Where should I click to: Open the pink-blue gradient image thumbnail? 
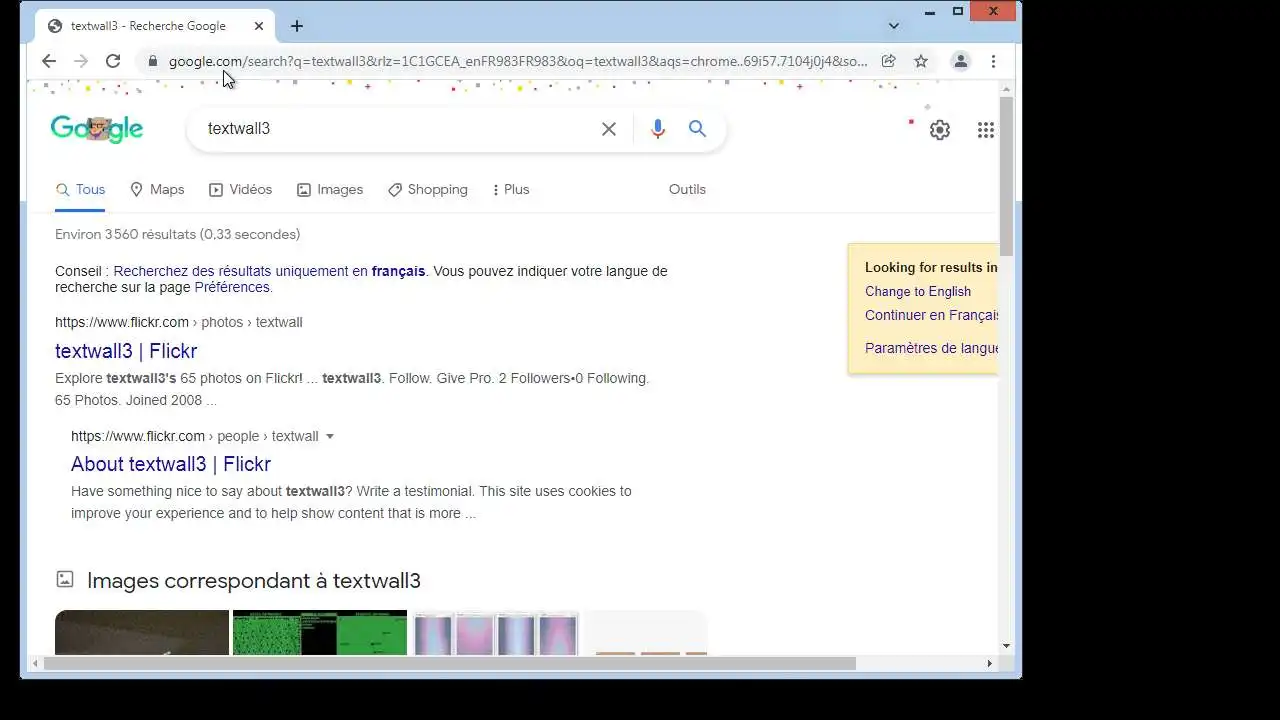495,632
